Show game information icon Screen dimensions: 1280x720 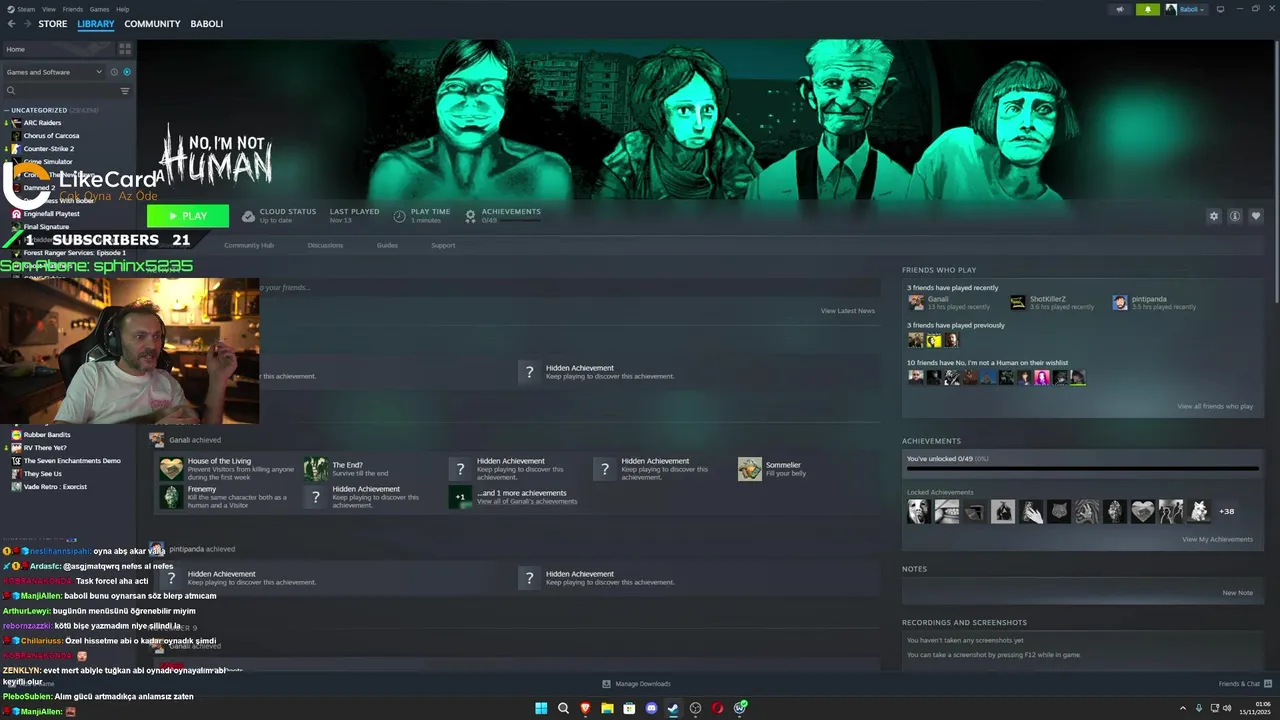pos(1235,216)
